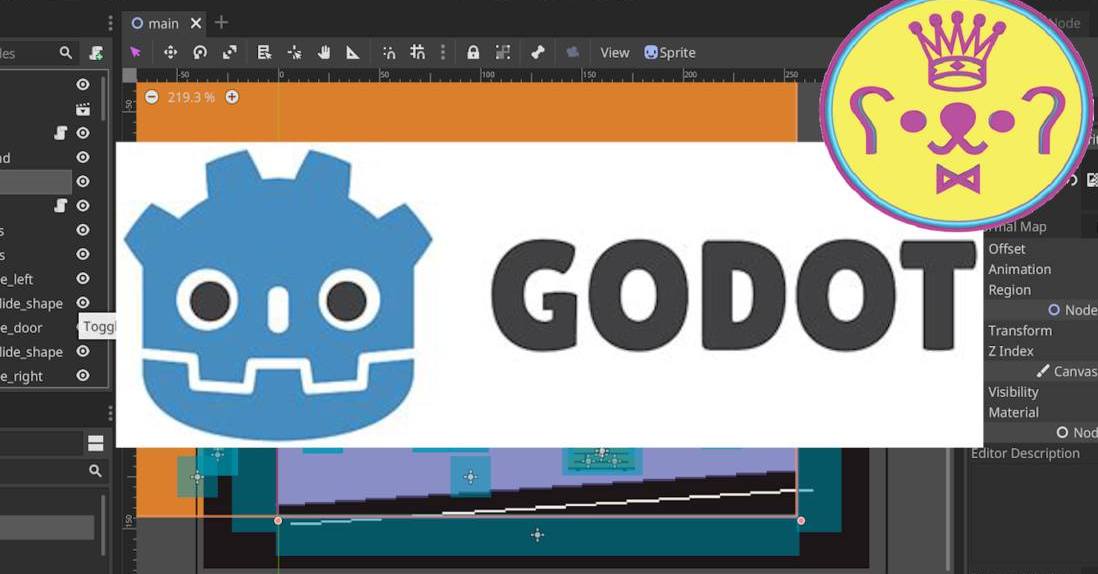Choose the Move Mode tool
Screen dimensions: 1098x574
pyautogui.click(x=170, y=52)
